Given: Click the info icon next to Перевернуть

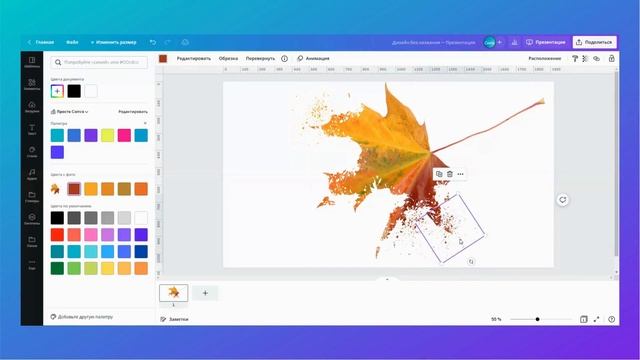Looking at the screenshot, I should tap(284, 59).
